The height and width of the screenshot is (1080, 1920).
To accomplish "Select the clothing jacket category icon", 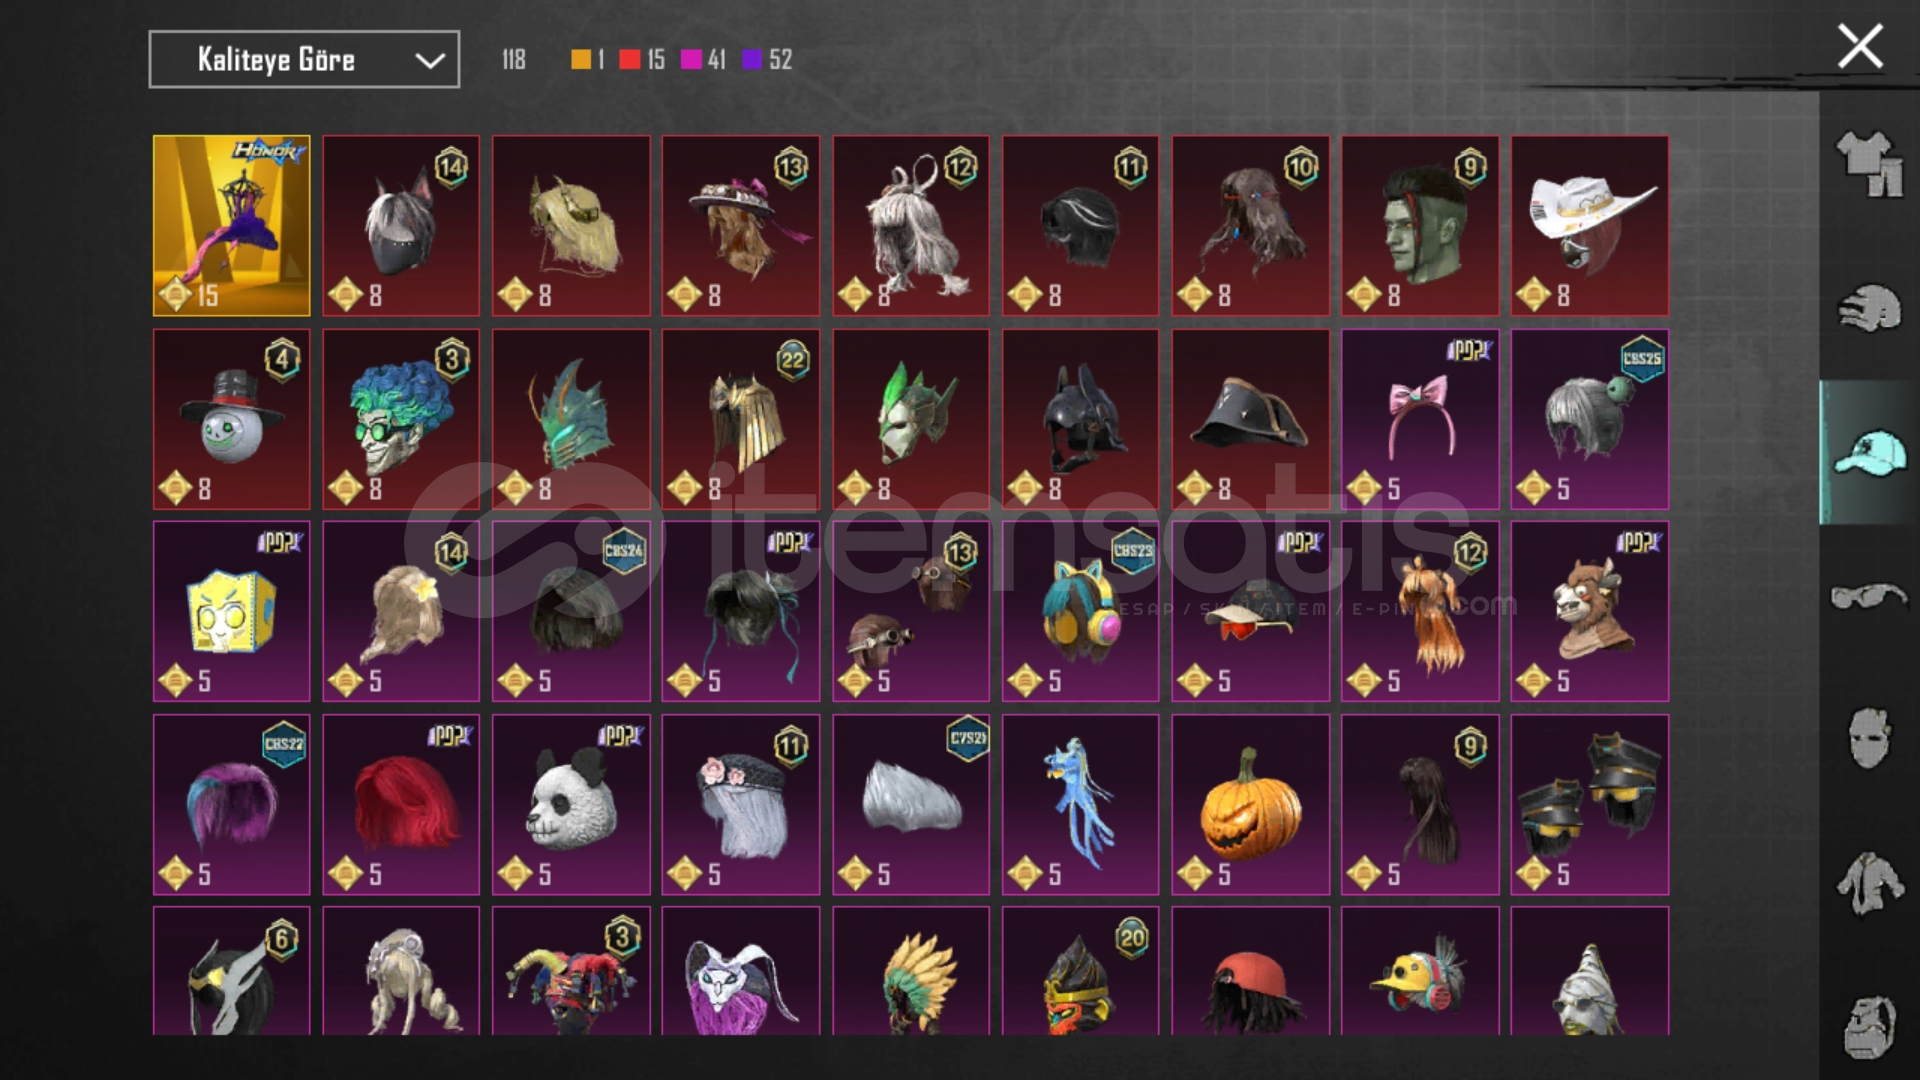I will pos(1869,883).
